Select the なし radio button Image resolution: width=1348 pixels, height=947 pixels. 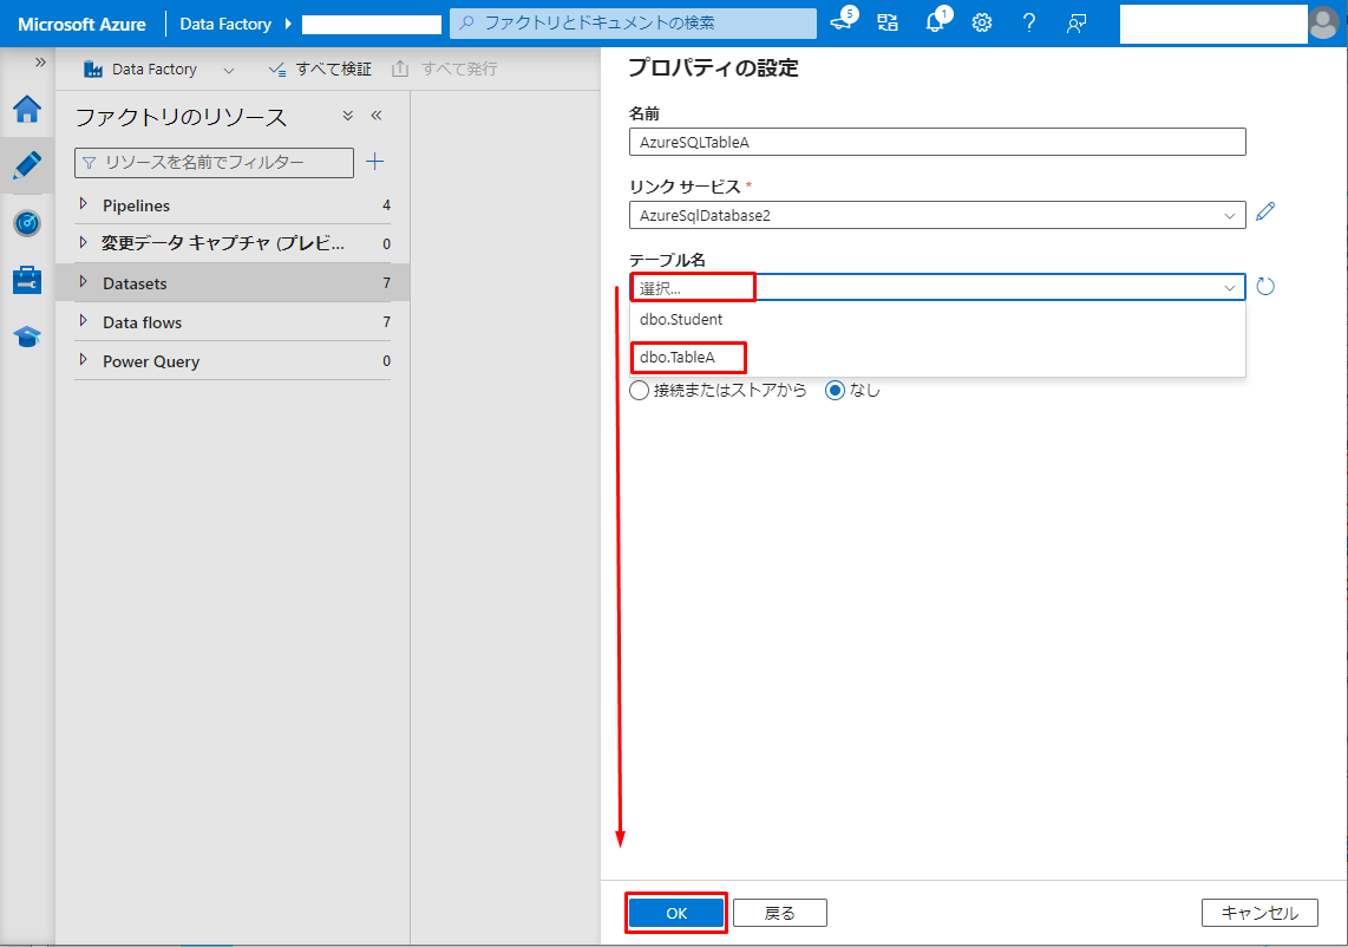click(x=835, y=391)
